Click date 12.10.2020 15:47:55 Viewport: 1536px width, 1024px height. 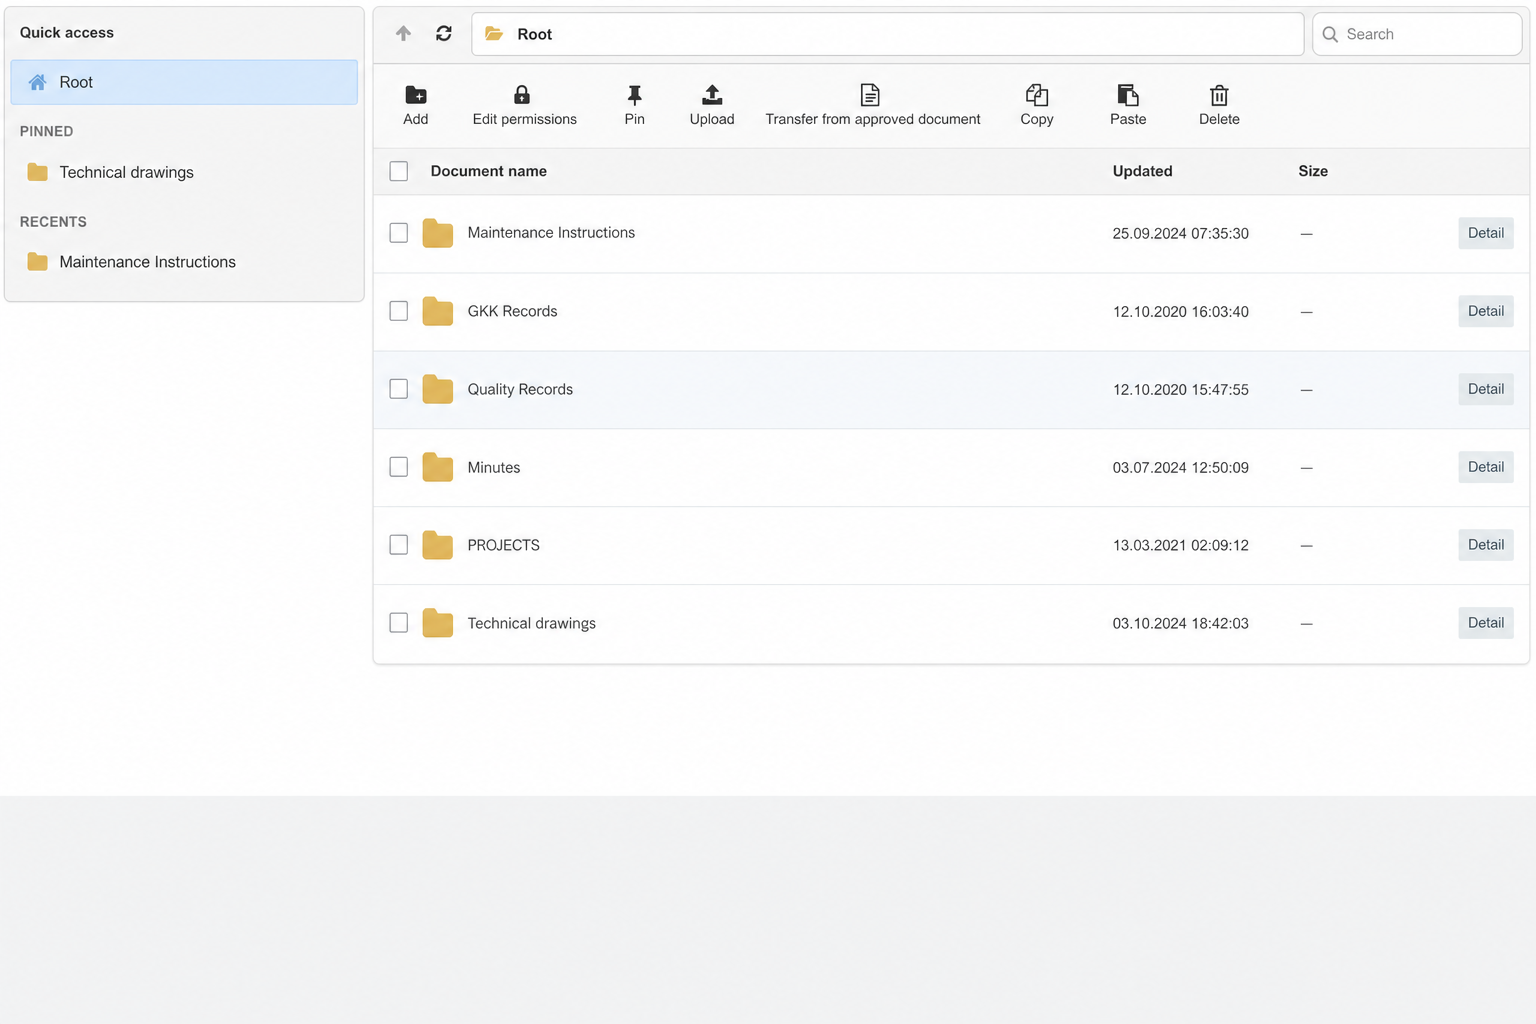[1180, 389]
